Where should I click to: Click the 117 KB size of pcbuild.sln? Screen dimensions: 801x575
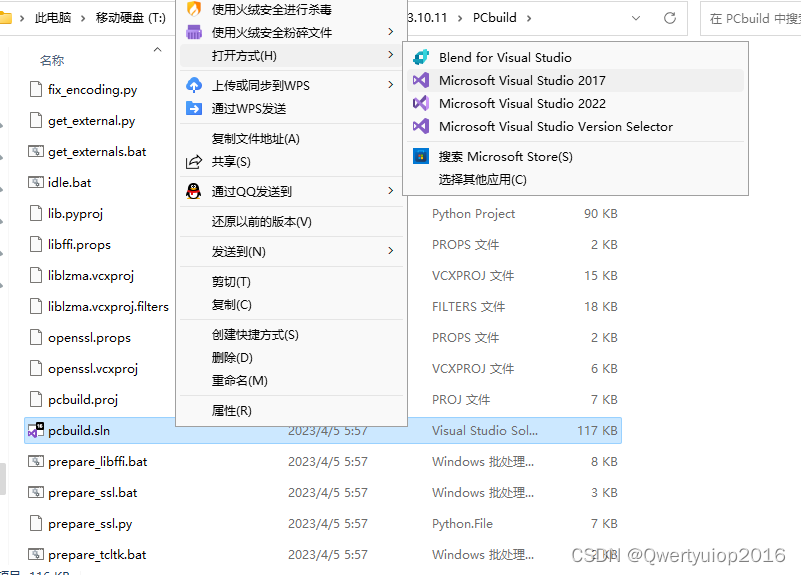597,430
